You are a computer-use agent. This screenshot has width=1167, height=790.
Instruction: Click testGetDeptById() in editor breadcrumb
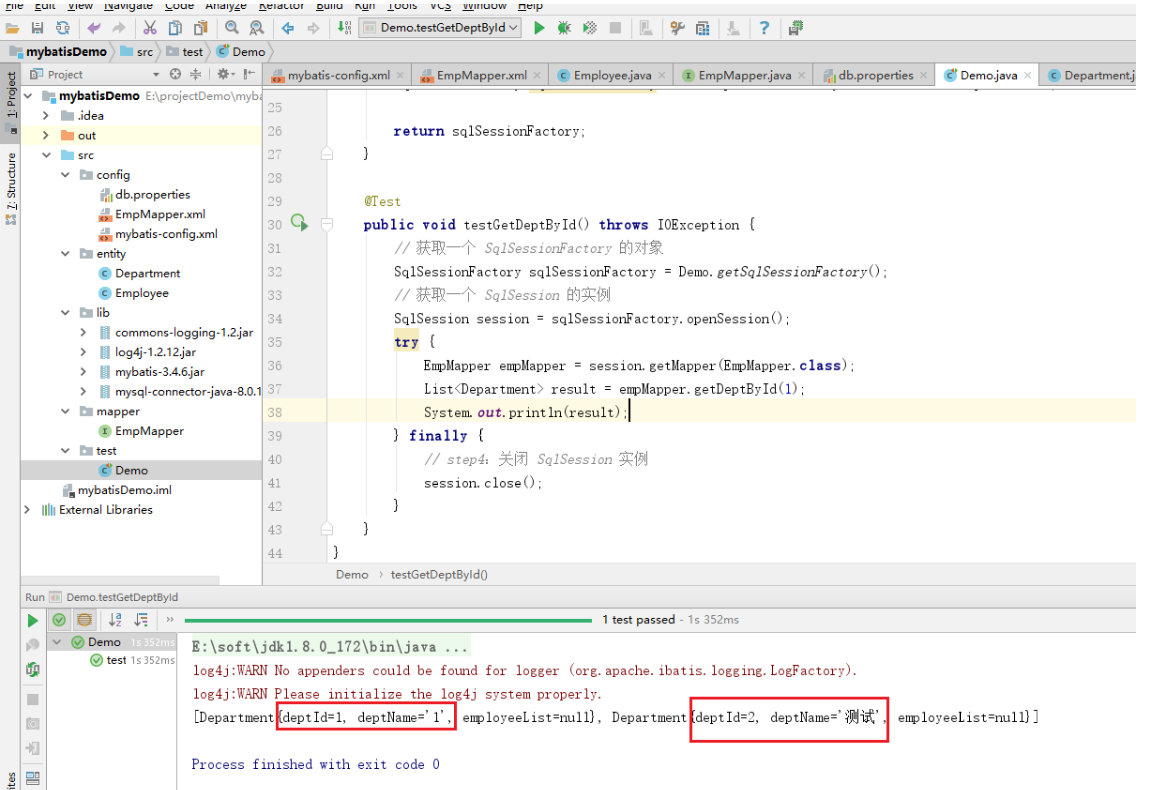click(439, 575)
